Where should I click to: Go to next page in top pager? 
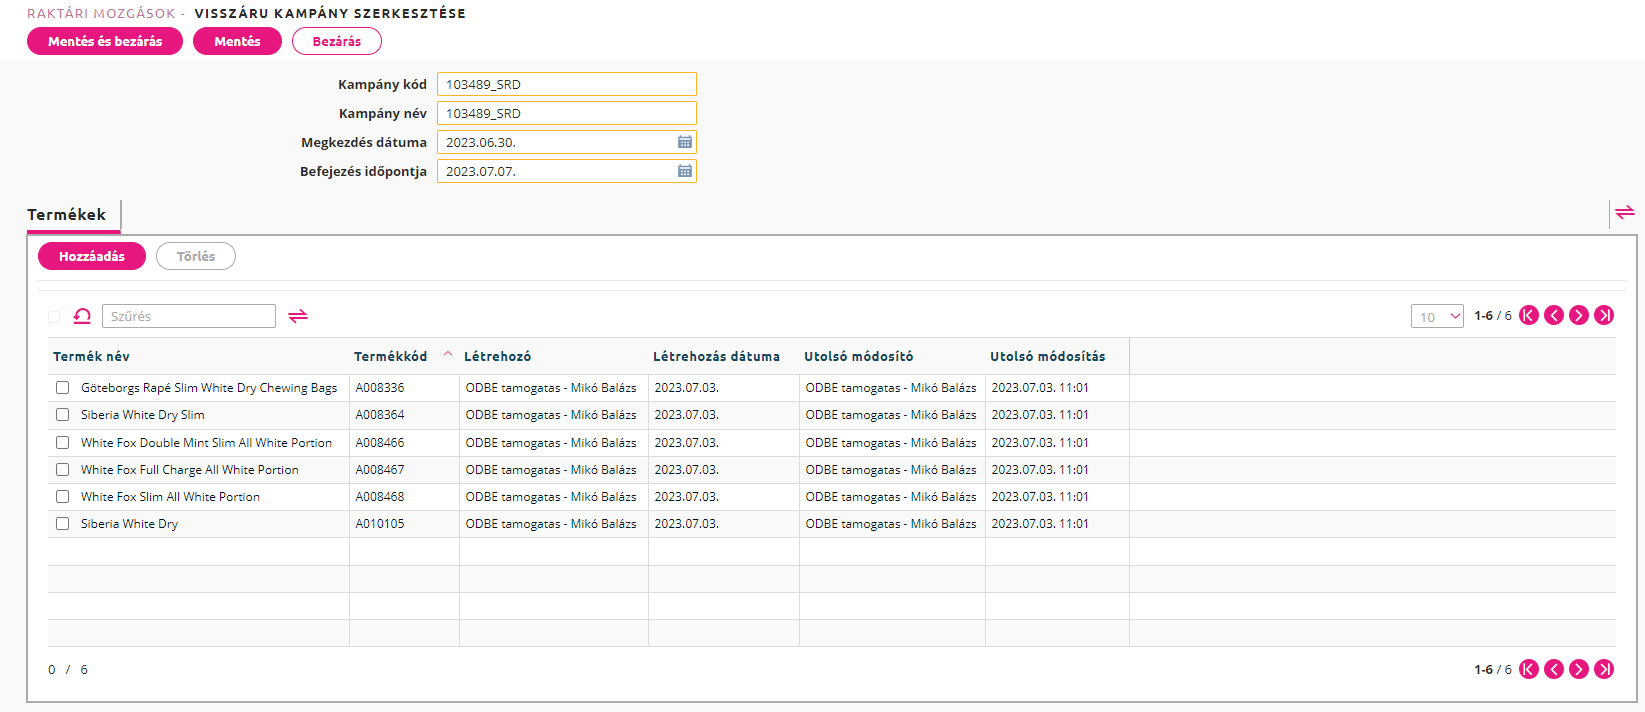[1579, 316]
